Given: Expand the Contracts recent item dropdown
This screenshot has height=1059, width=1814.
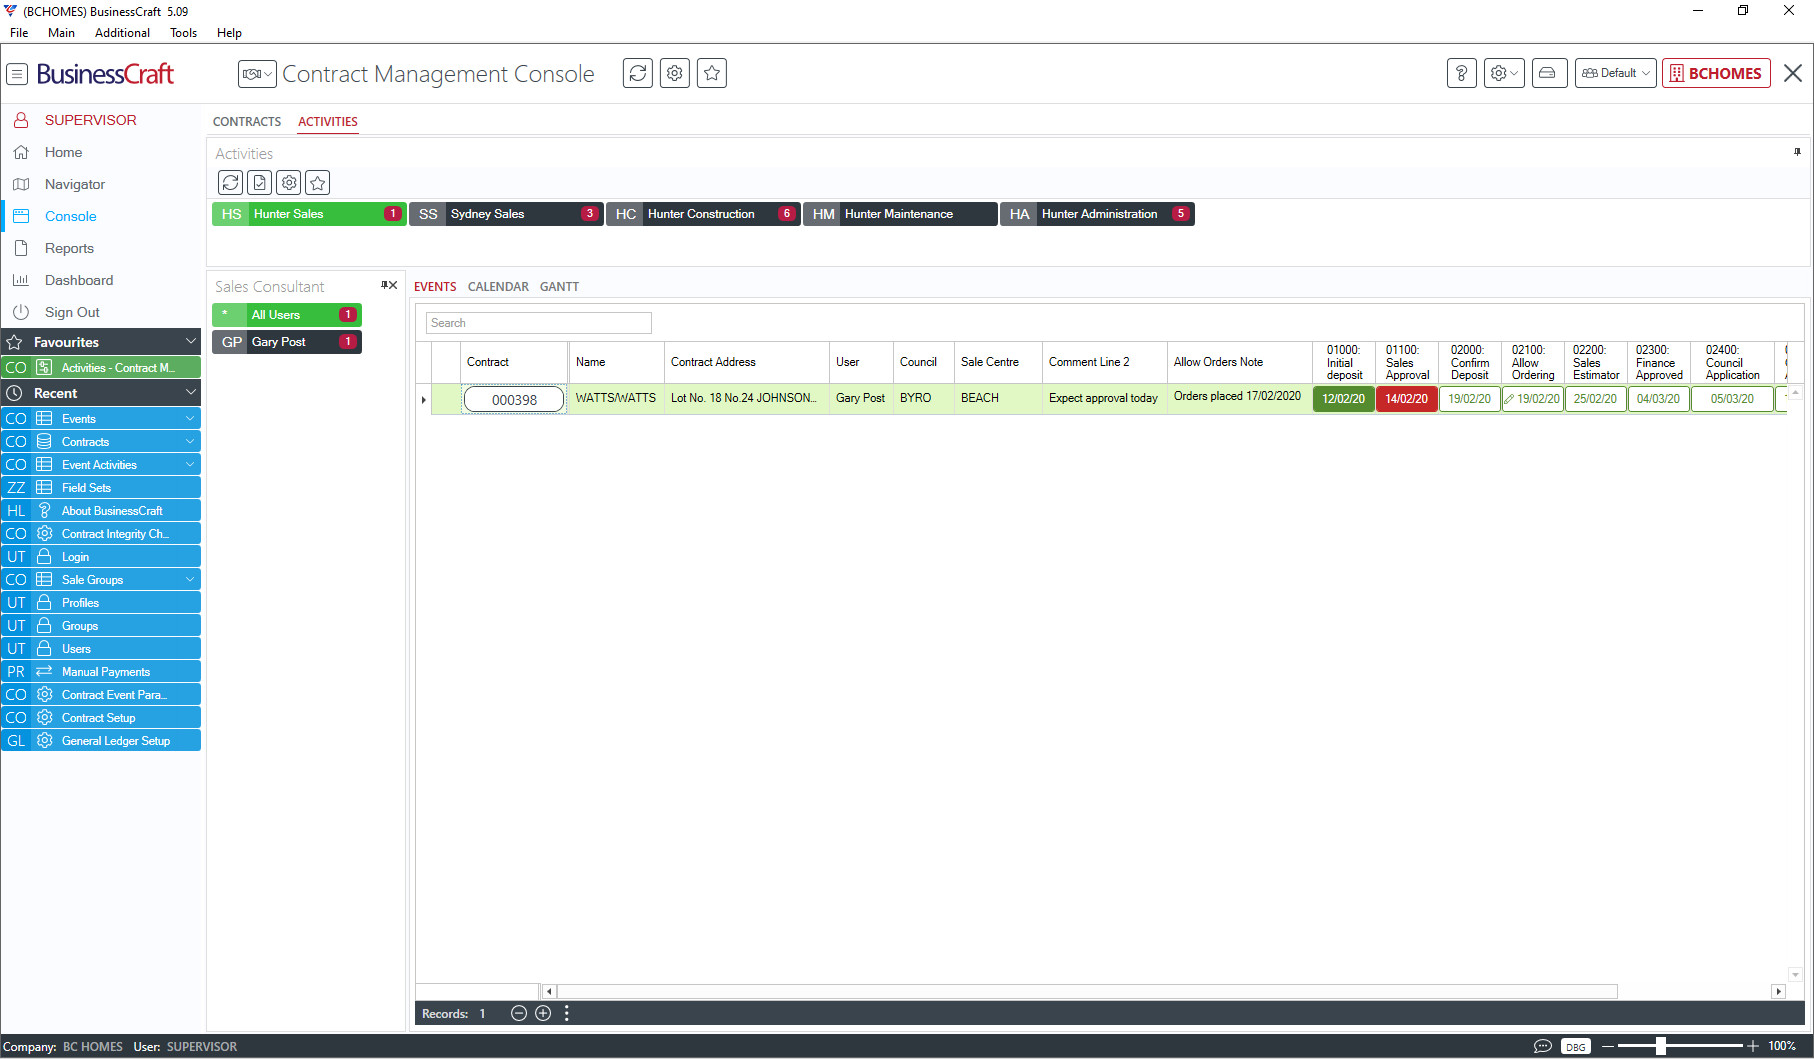Looking at the screenshot, I should coord(190,442).
